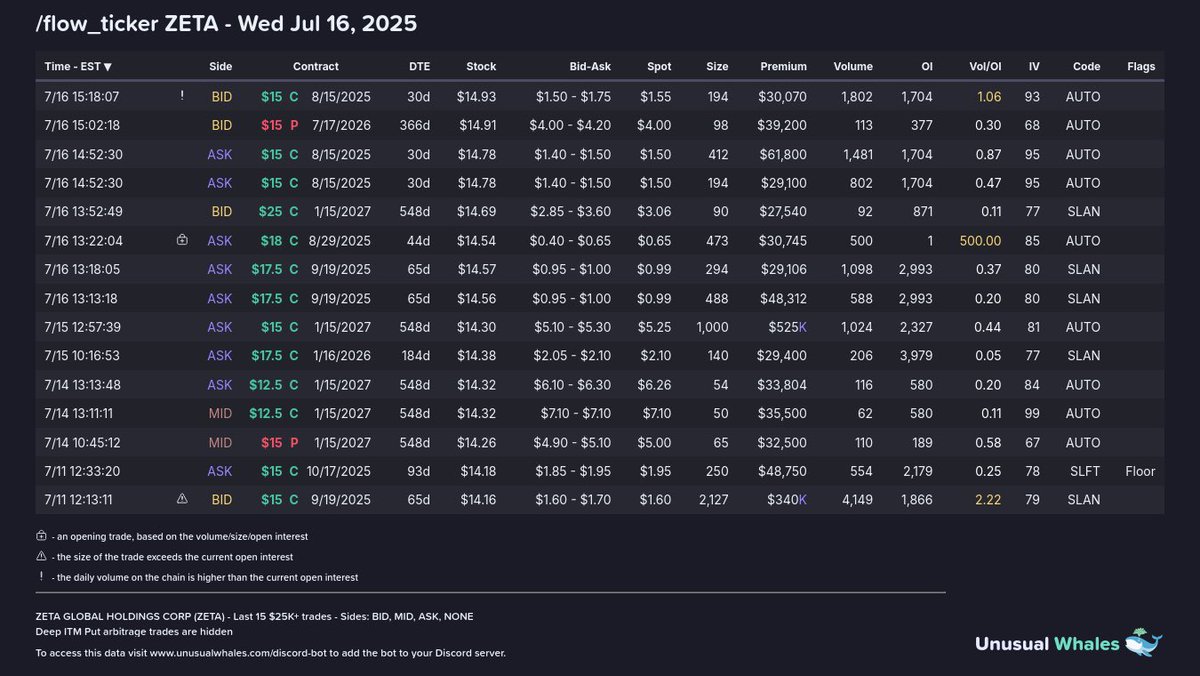The width and height of the screenshot is (1200, 676).
Task: Click the exclamation icon on the 15:18:07 row
Action: coord(182,96)
